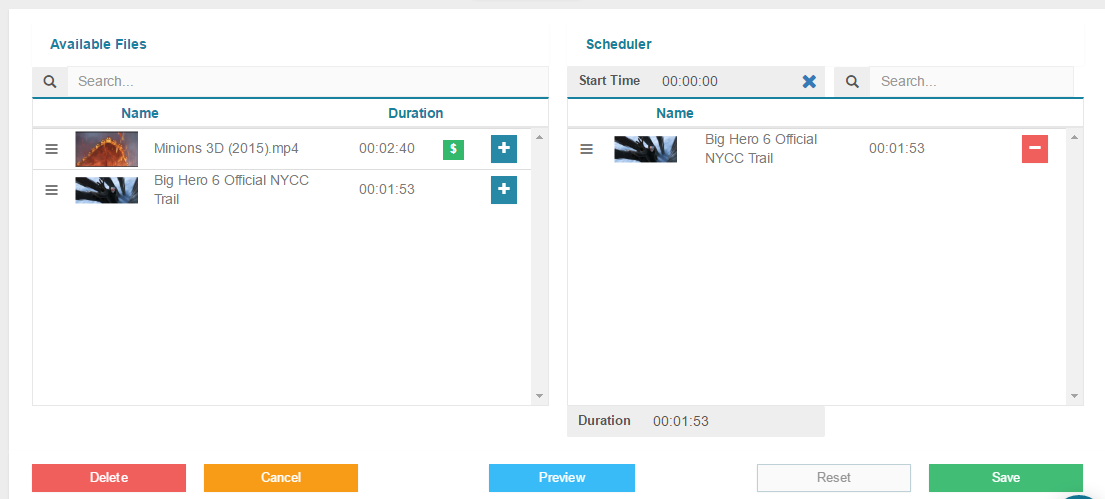Open the Preview button
1105x499 pixels.
(562, 478)
